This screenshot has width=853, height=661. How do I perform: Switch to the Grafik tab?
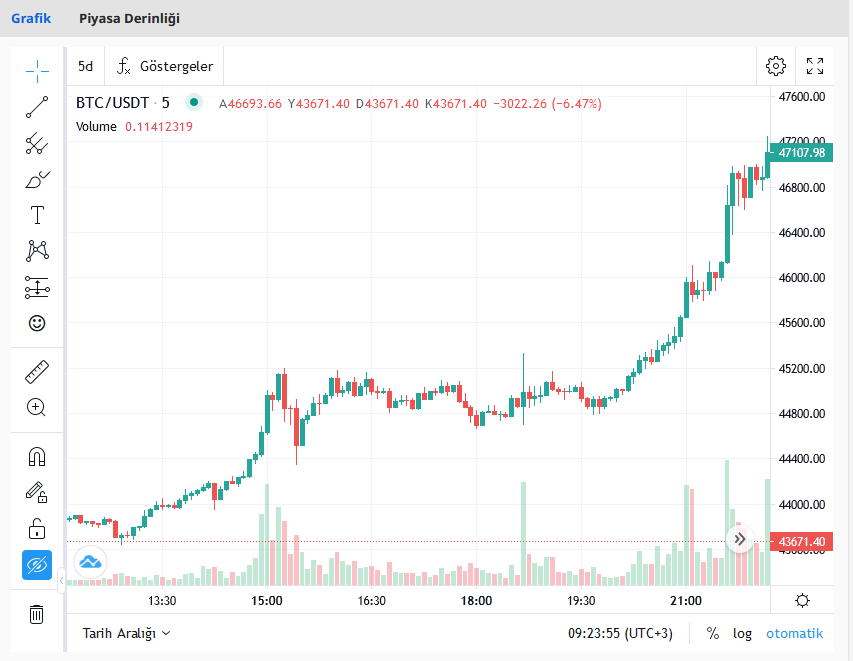point(31,18)
